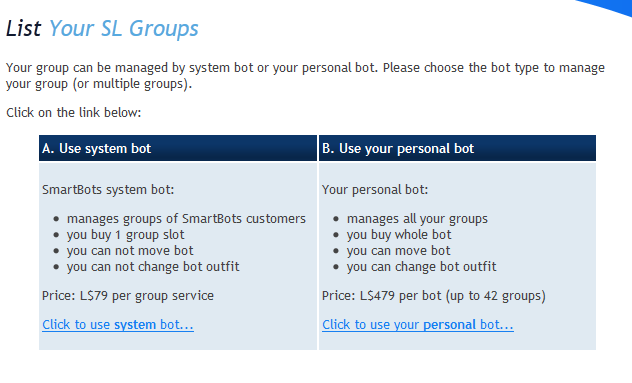This screenshot has height=383, width=632.
Task: Click the 'Price: L$479 per bot' text
Action: 382,296
